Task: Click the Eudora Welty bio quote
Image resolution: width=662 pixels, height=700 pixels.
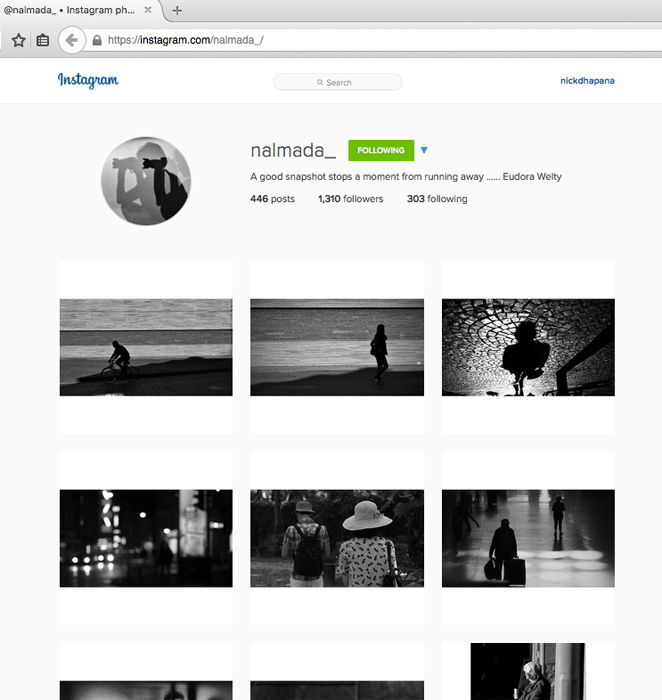Action: pyautogui.click(x=406, y=177)
